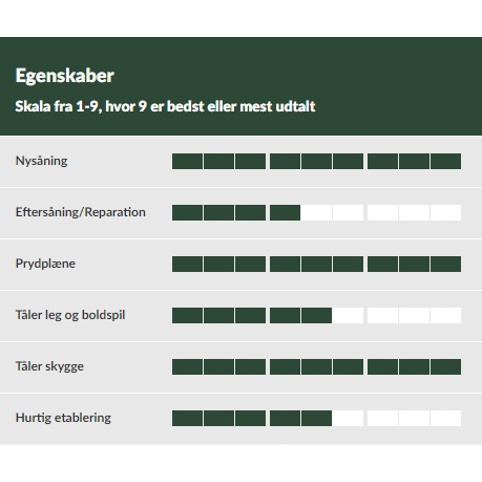Click the Egenskaber heading

pyautogui.click(x=65, y=76)
